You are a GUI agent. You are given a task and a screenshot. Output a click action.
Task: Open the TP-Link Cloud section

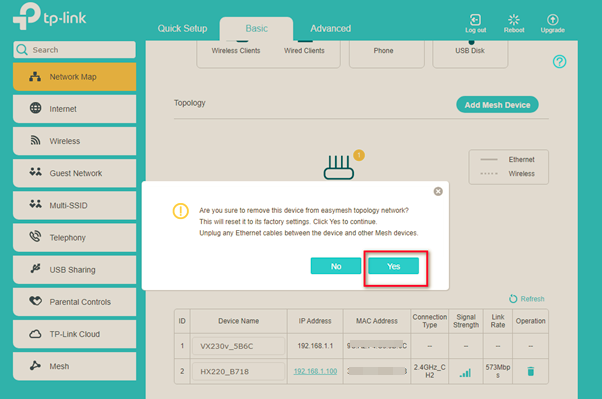click(x=74, y=334)
